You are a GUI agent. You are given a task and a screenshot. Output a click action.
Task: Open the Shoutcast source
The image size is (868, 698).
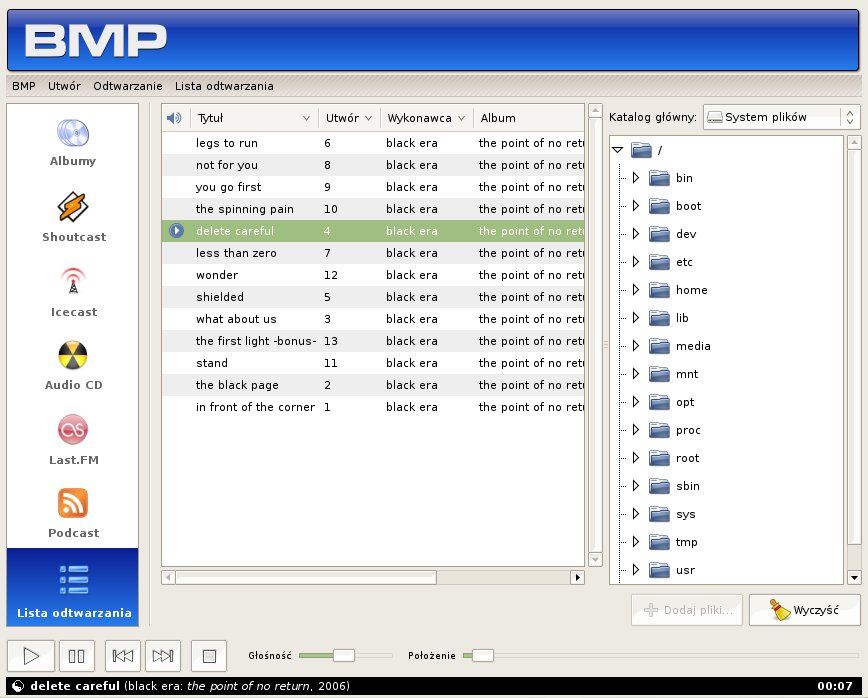point(74,218)
